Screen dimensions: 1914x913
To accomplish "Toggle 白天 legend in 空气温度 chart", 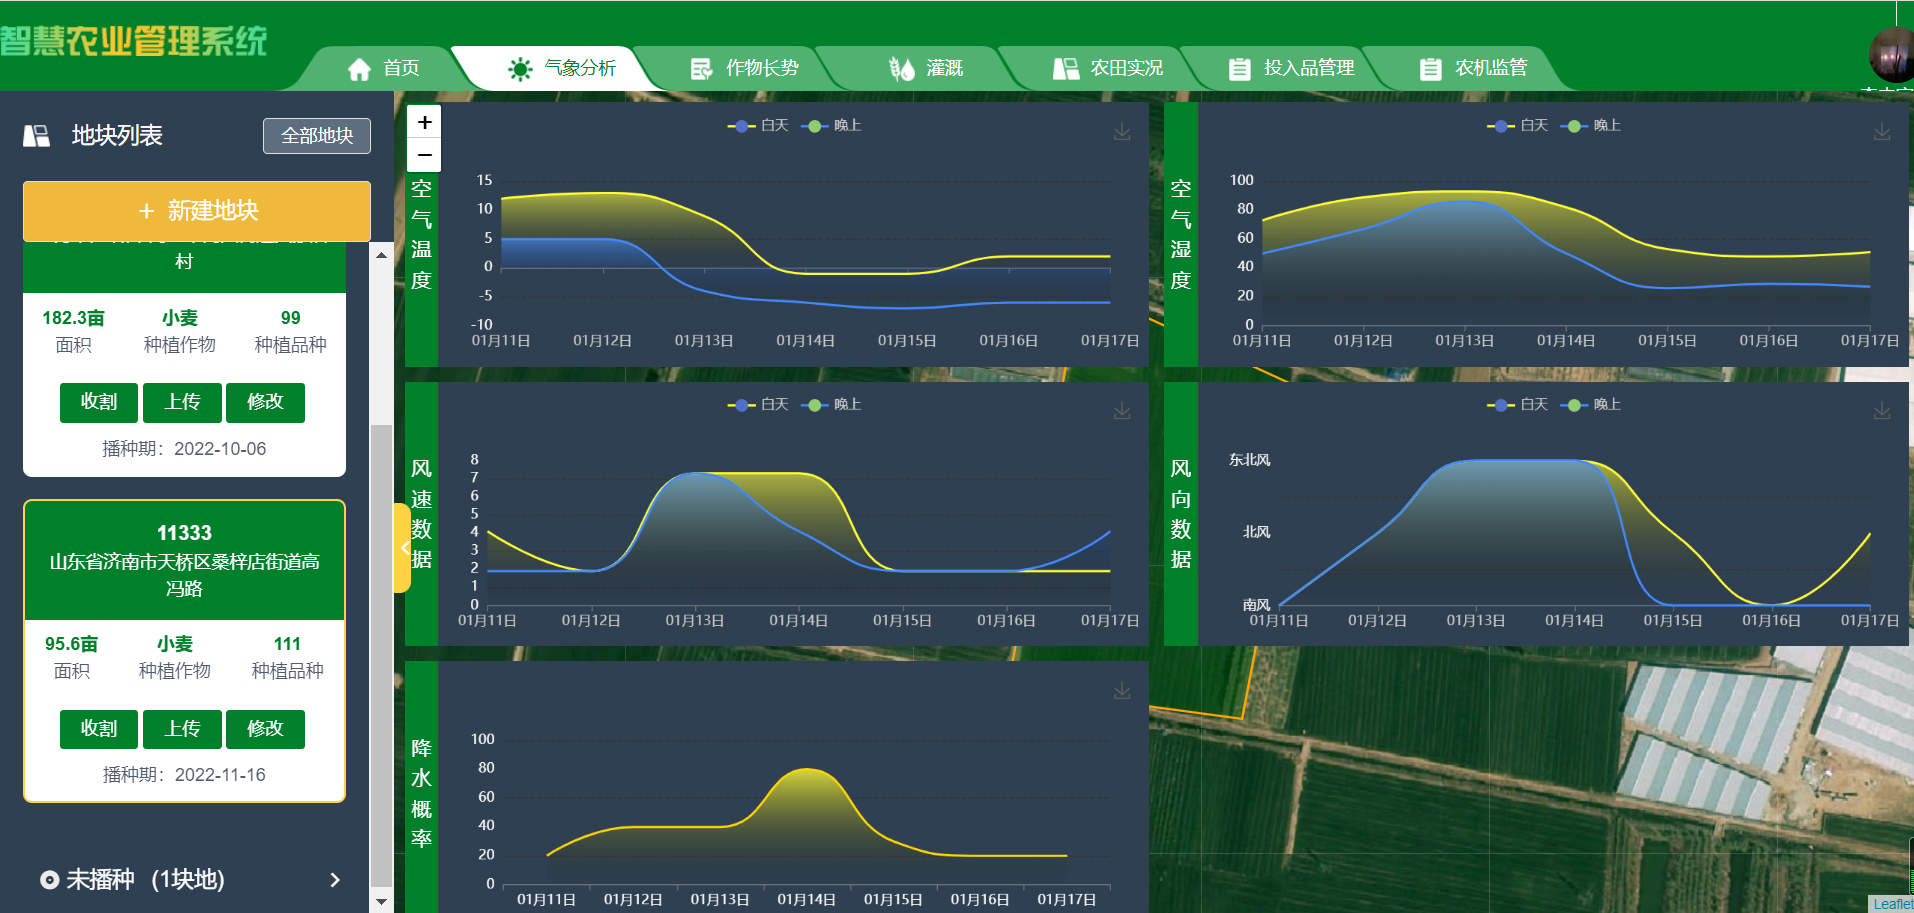I will point(758,126).
